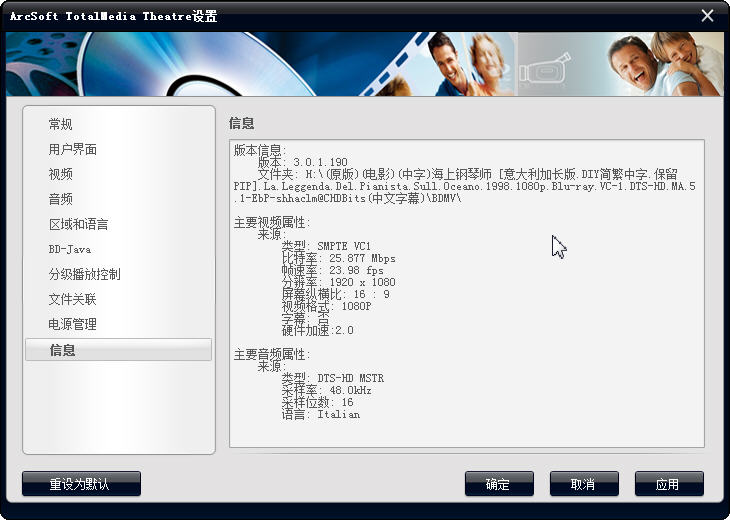Screen dimensions: 730x520
Task: Open 分级播放控制 settings
Action: click(85, 274)
